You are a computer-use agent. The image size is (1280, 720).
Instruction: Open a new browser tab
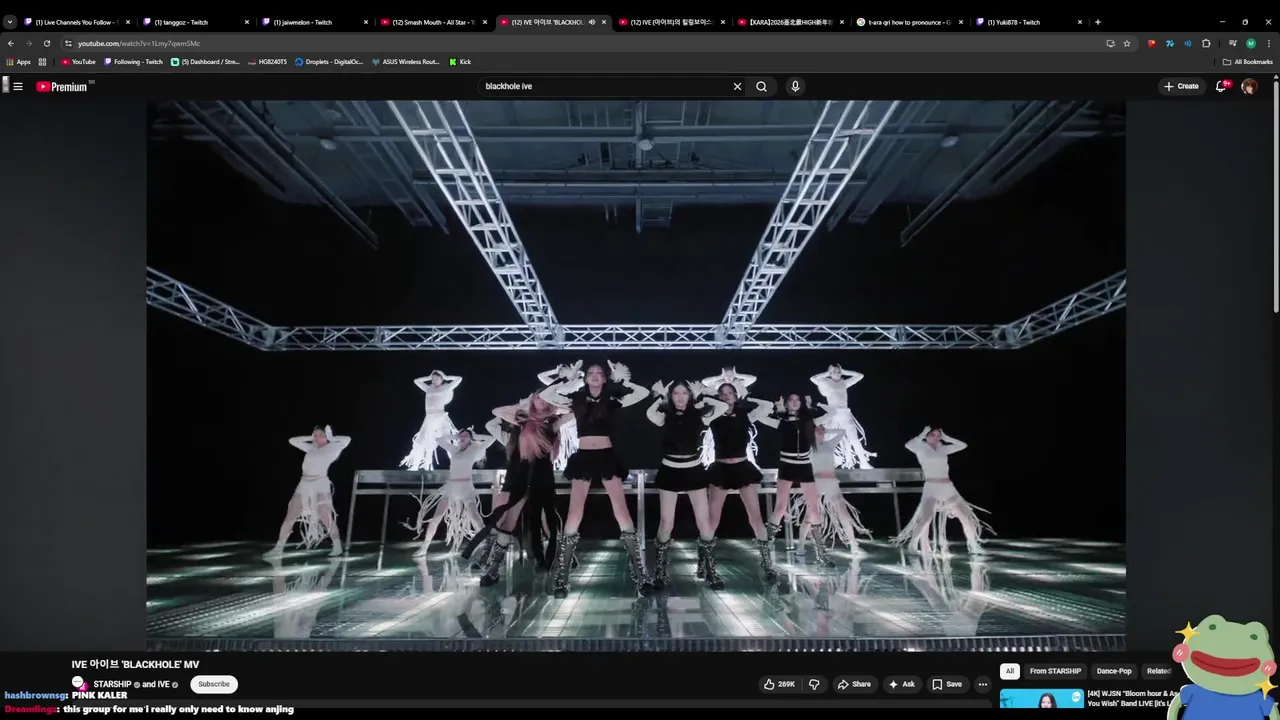pyautogui.click(x=1098, y=22)
